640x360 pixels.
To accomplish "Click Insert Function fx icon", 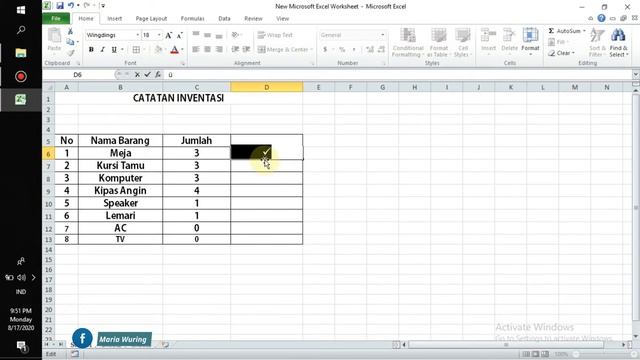I will click(158, 75).
